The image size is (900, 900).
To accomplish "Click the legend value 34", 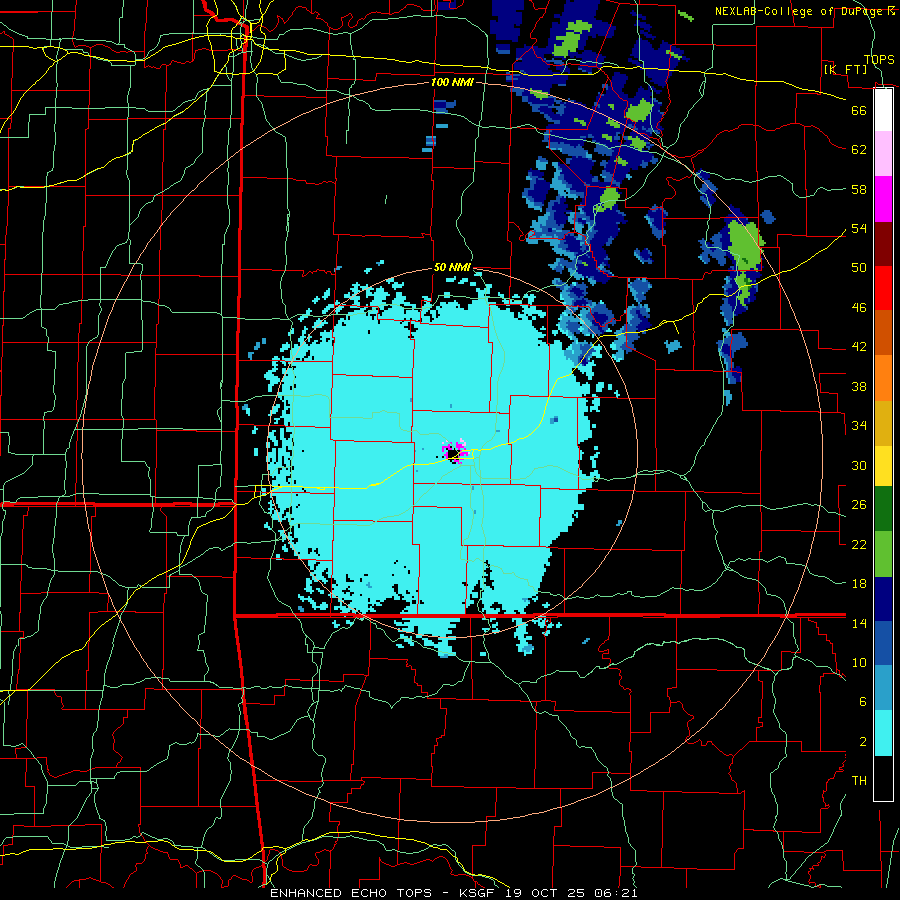I will click(859, 425).
